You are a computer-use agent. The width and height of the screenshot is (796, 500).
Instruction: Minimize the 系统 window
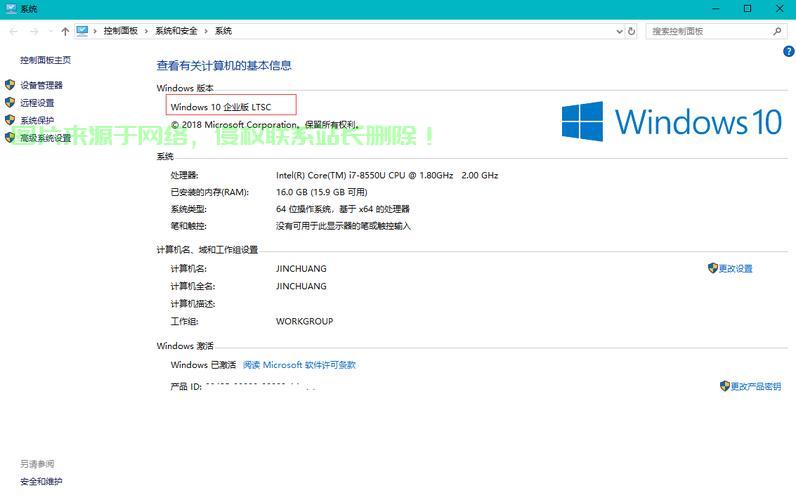pyautogui.click(x=716, y=9)
